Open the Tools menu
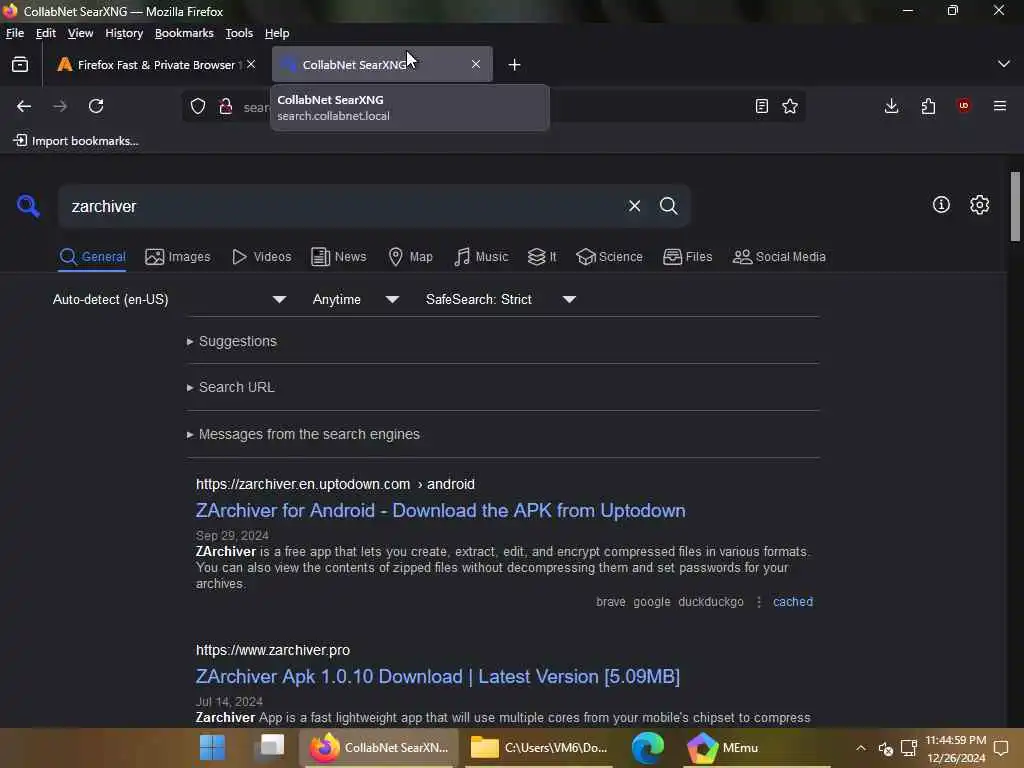Viewport: 1024px width, 768px height. point(239,33)
